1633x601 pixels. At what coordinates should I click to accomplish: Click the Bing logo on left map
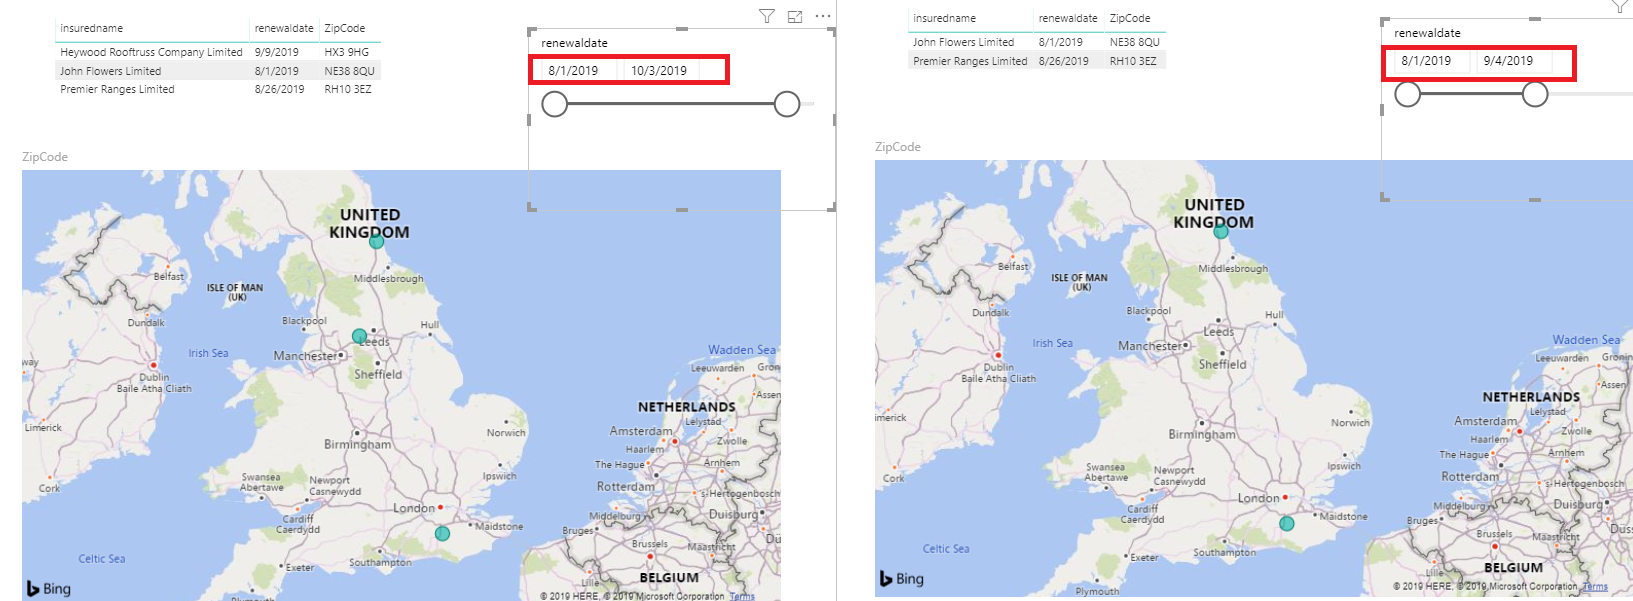(49, 589)
